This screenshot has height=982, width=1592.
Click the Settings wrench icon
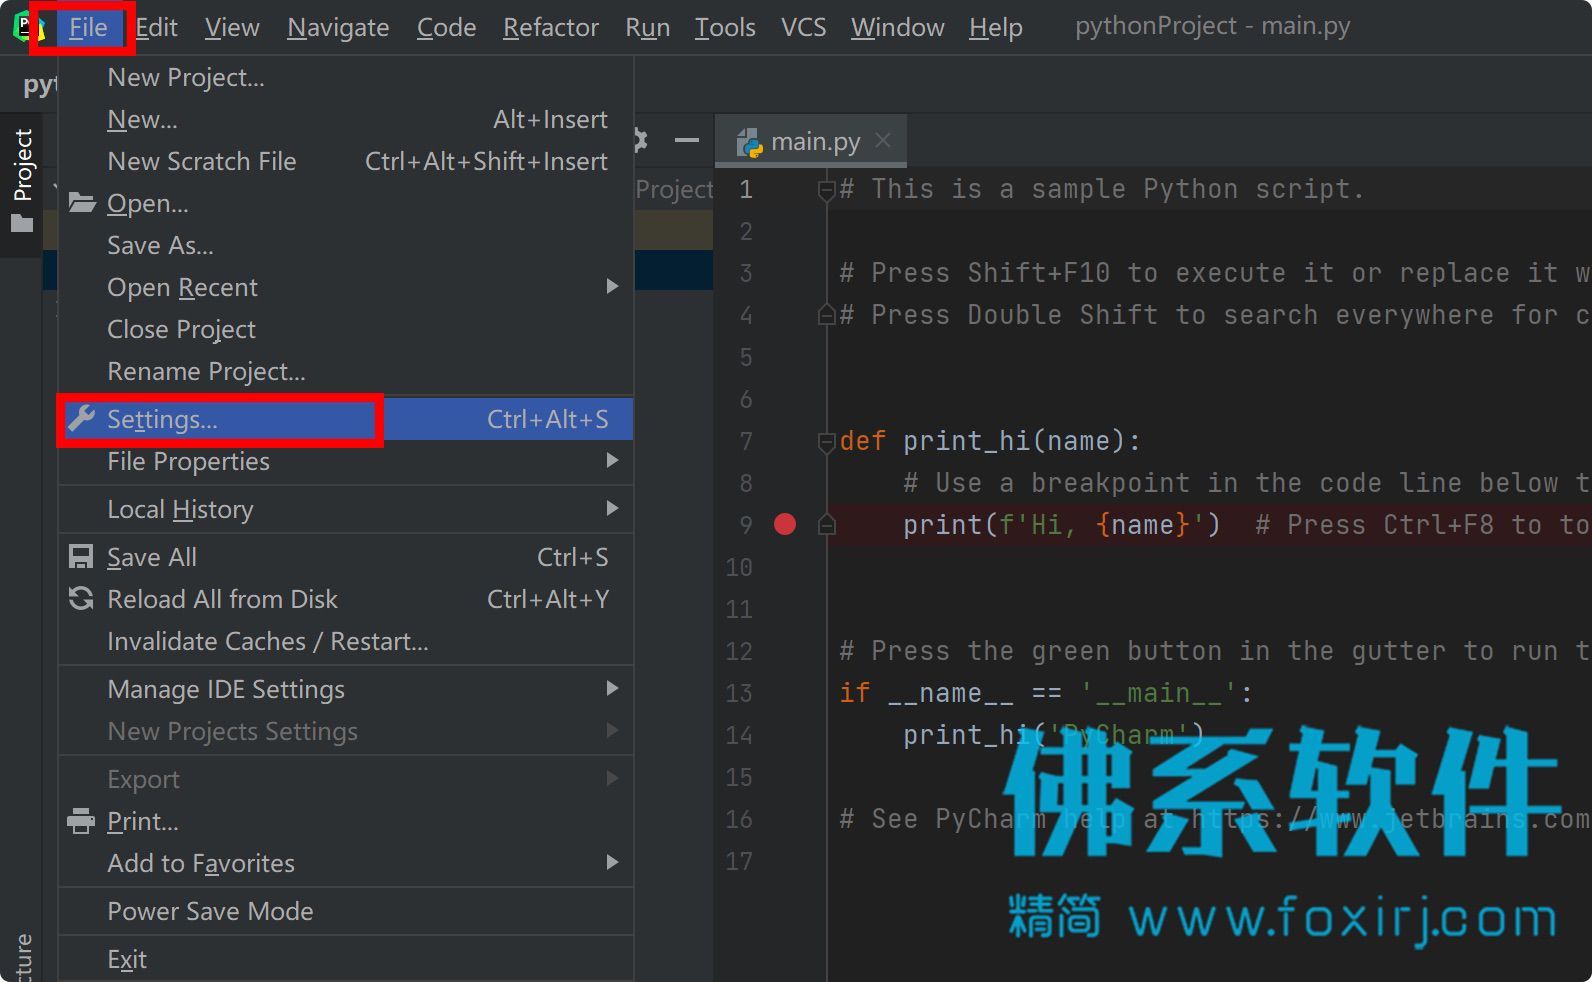click(82, 419)
